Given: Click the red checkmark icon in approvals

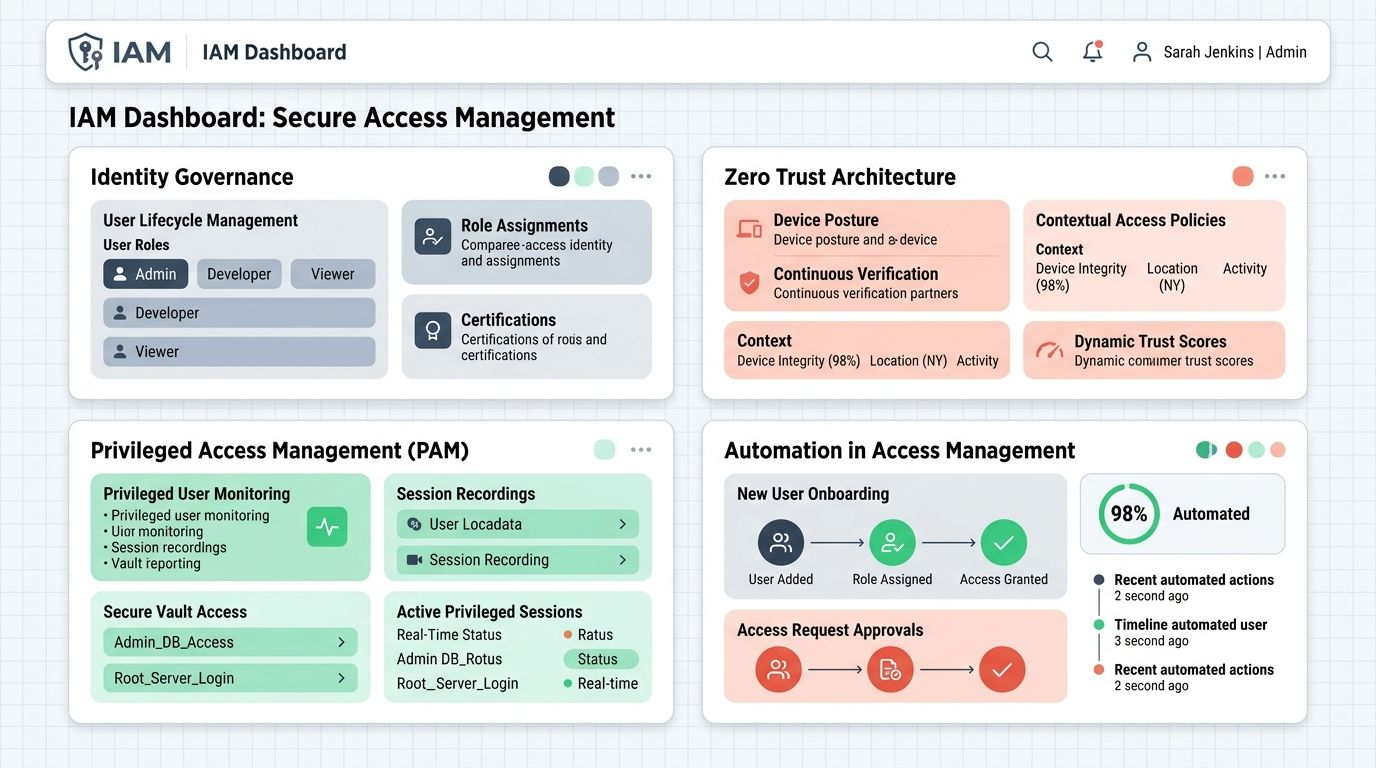Looking at the screenshot, I should pyautogui.click(x=1002, y=670).
